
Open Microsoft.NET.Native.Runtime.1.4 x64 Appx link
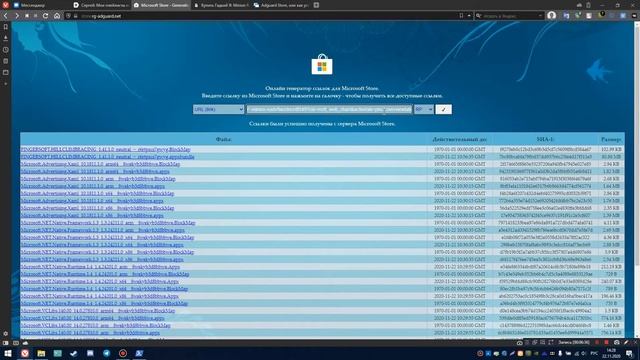[x=100, y=281]
